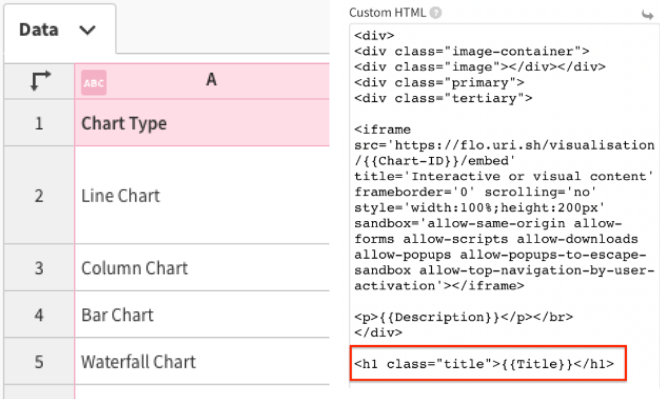
Task: Click the transpose rows/columns arrow icon
Action: 40,80
